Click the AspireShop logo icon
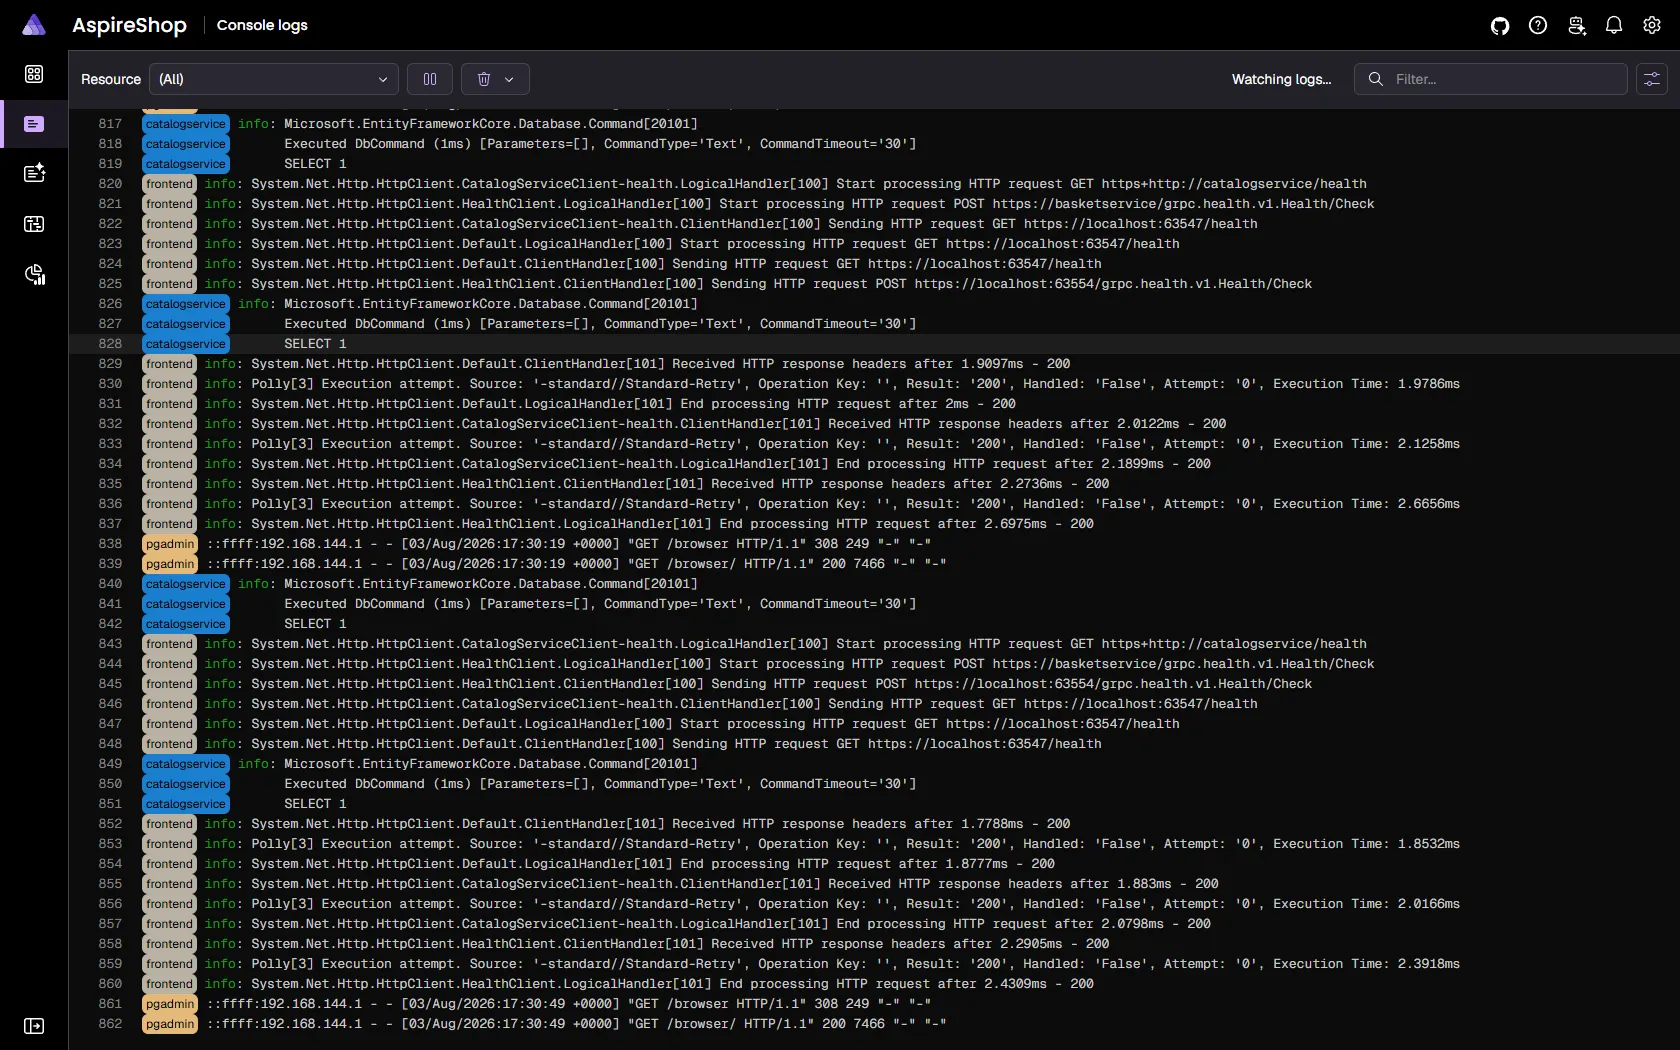This screenshot has width=1680, height=1050. [x=34, y=25]
